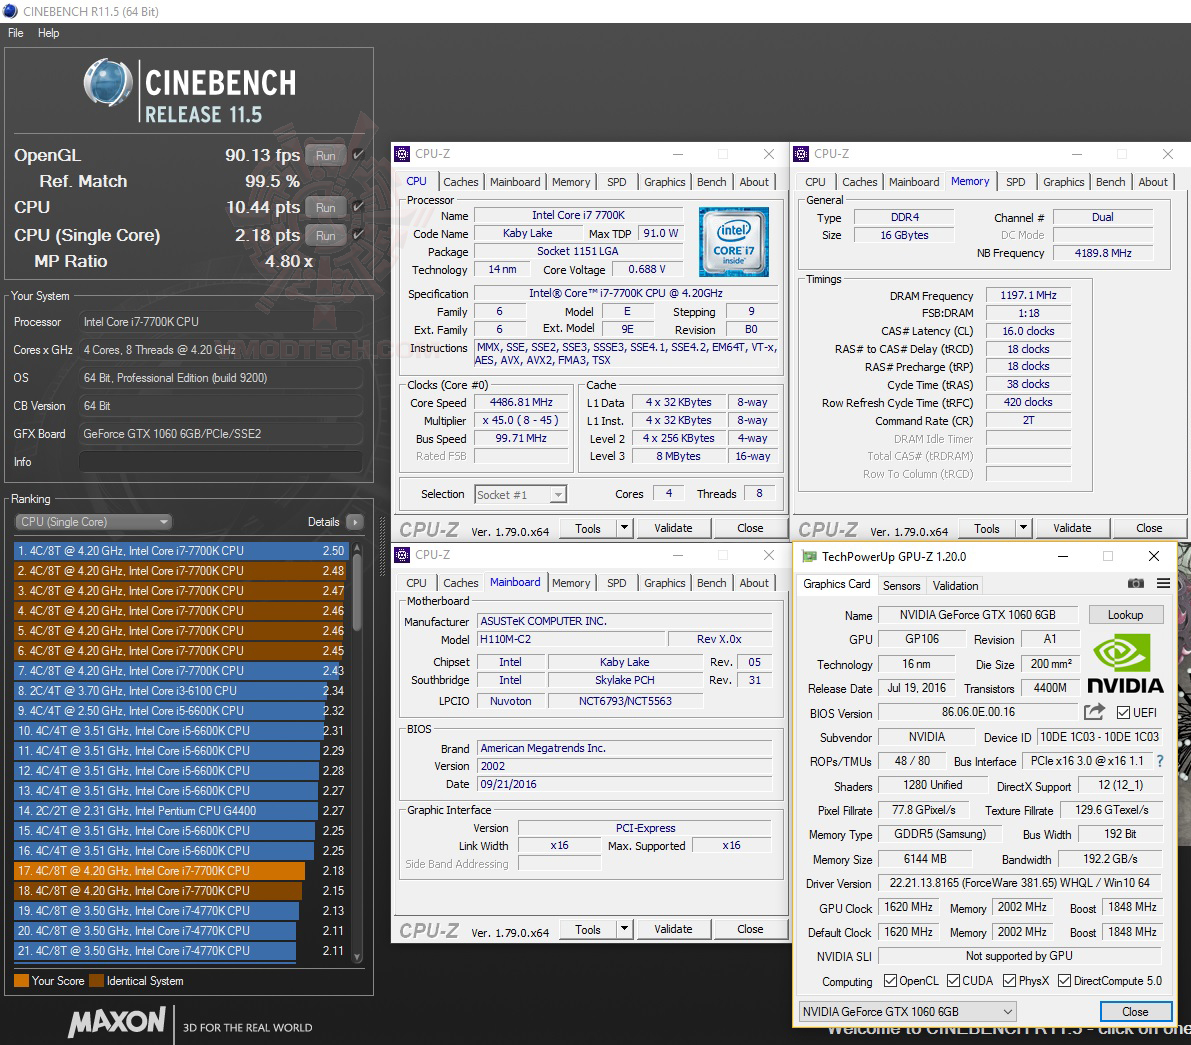The image size is (1191, 1045).
Task: Open the GPU-Z hamburger menu icon
Action: 1162,583
